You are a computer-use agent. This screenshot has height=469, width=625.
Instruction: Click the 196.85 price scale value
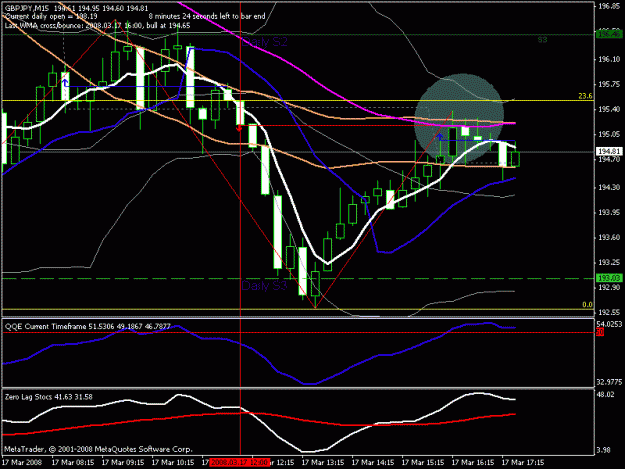(x=609, y=7)
